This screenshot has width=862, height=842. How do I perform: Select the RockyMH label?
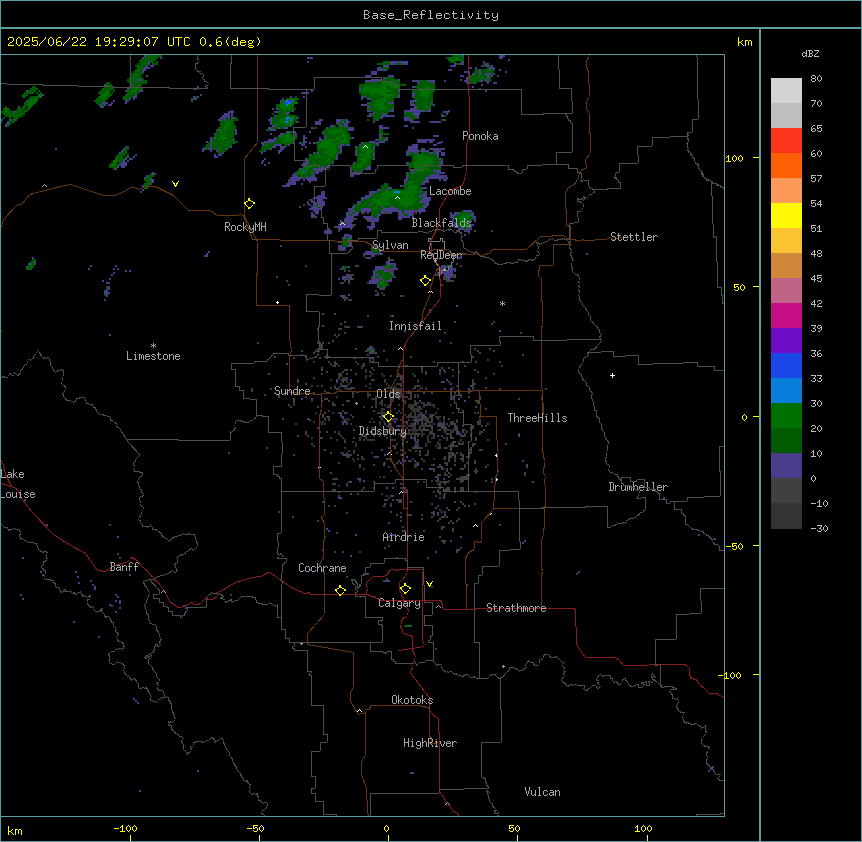pyautogui.click(x=245, y=227)
